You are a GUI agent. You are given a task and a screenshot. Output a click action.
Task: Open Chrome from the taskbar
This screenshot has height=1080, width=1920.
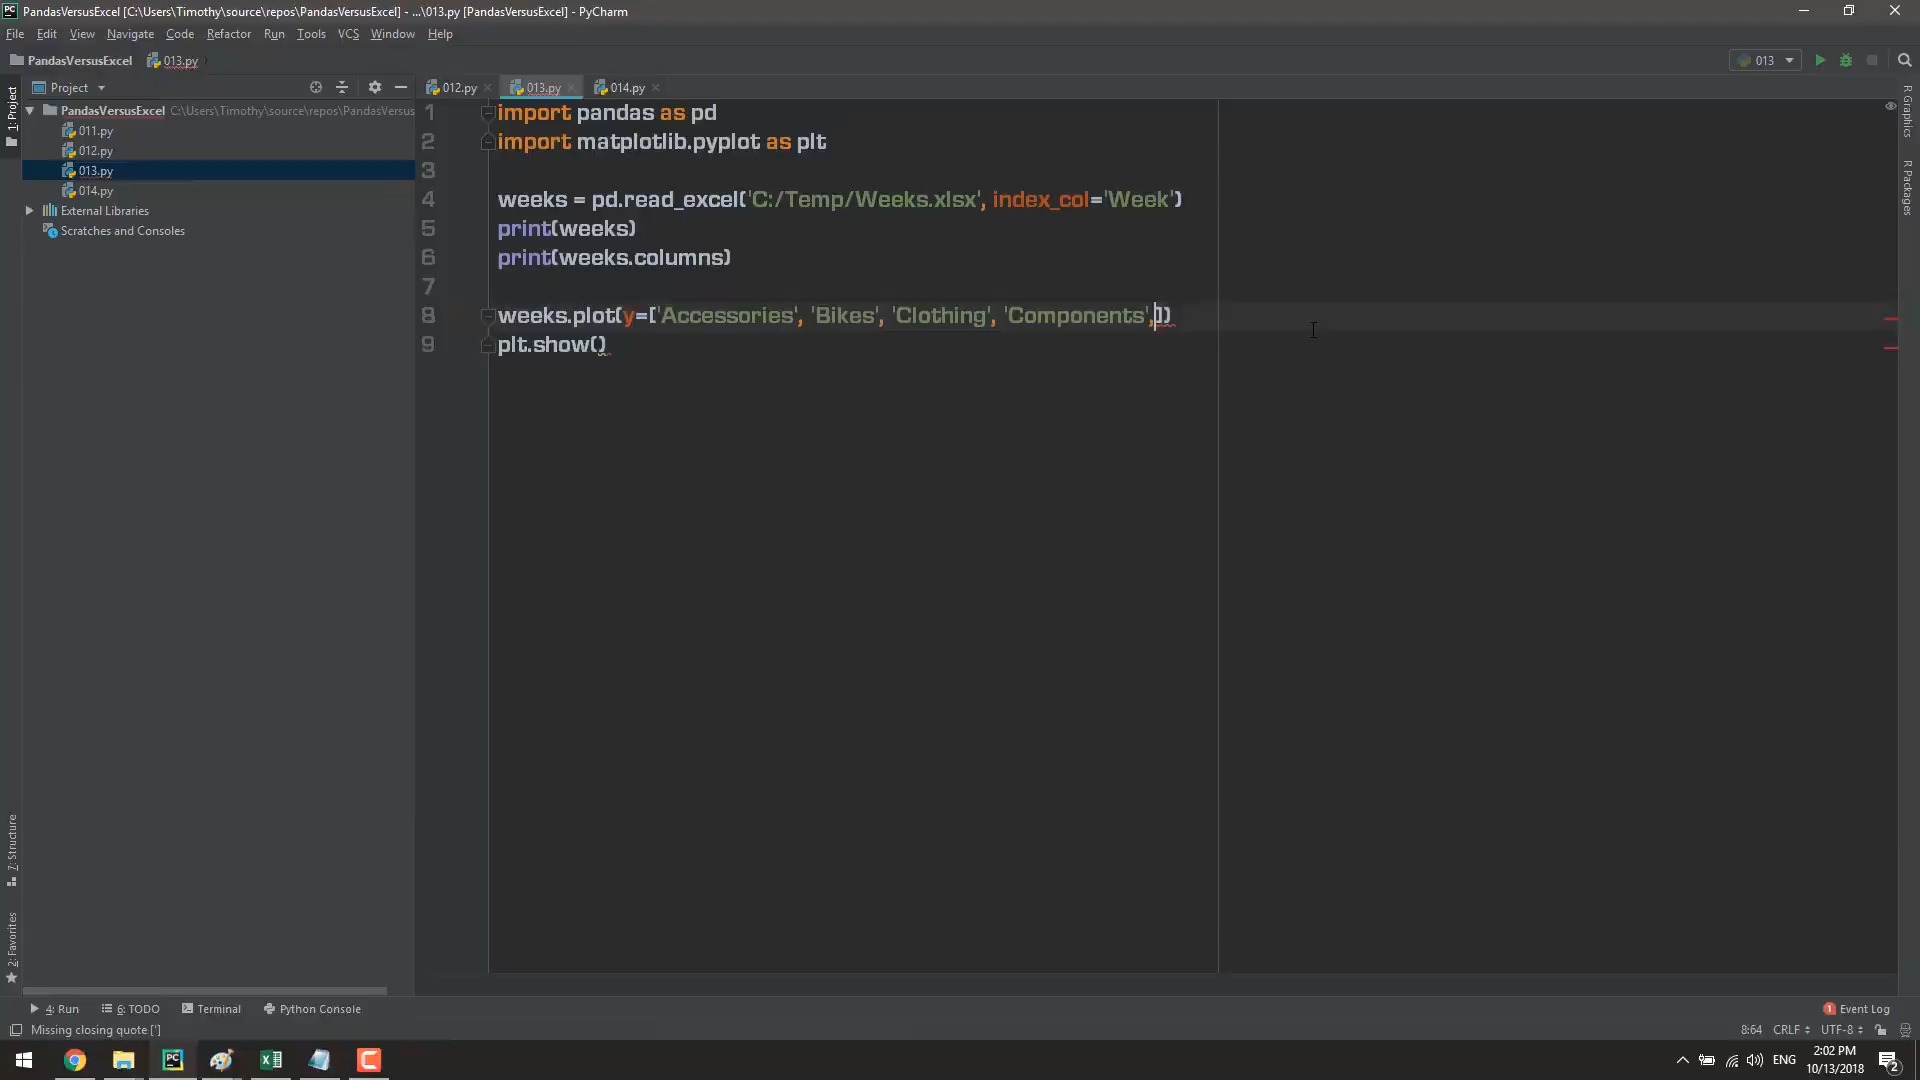tap(75, 1060)
